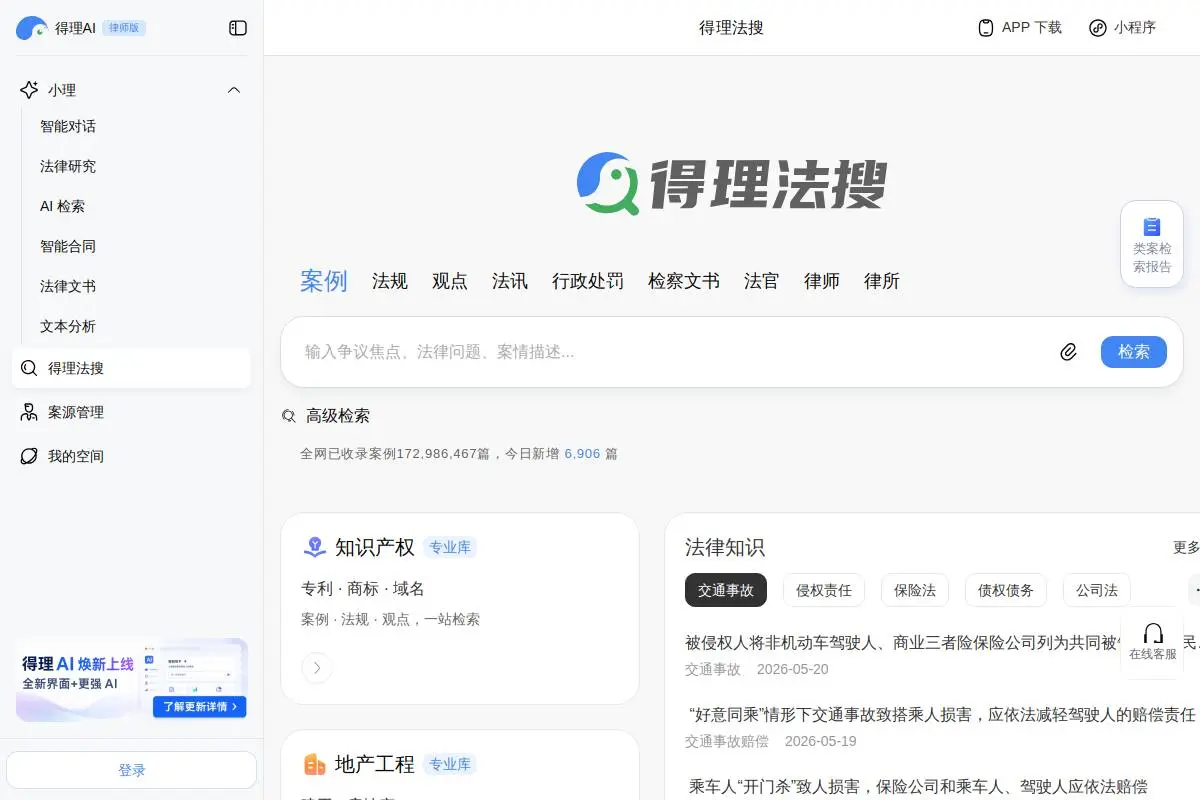This screenshot has width=1200, height=800.
Task: Open article 被侵权人将非机动车驾驶人
Action: tap(942, 642)
